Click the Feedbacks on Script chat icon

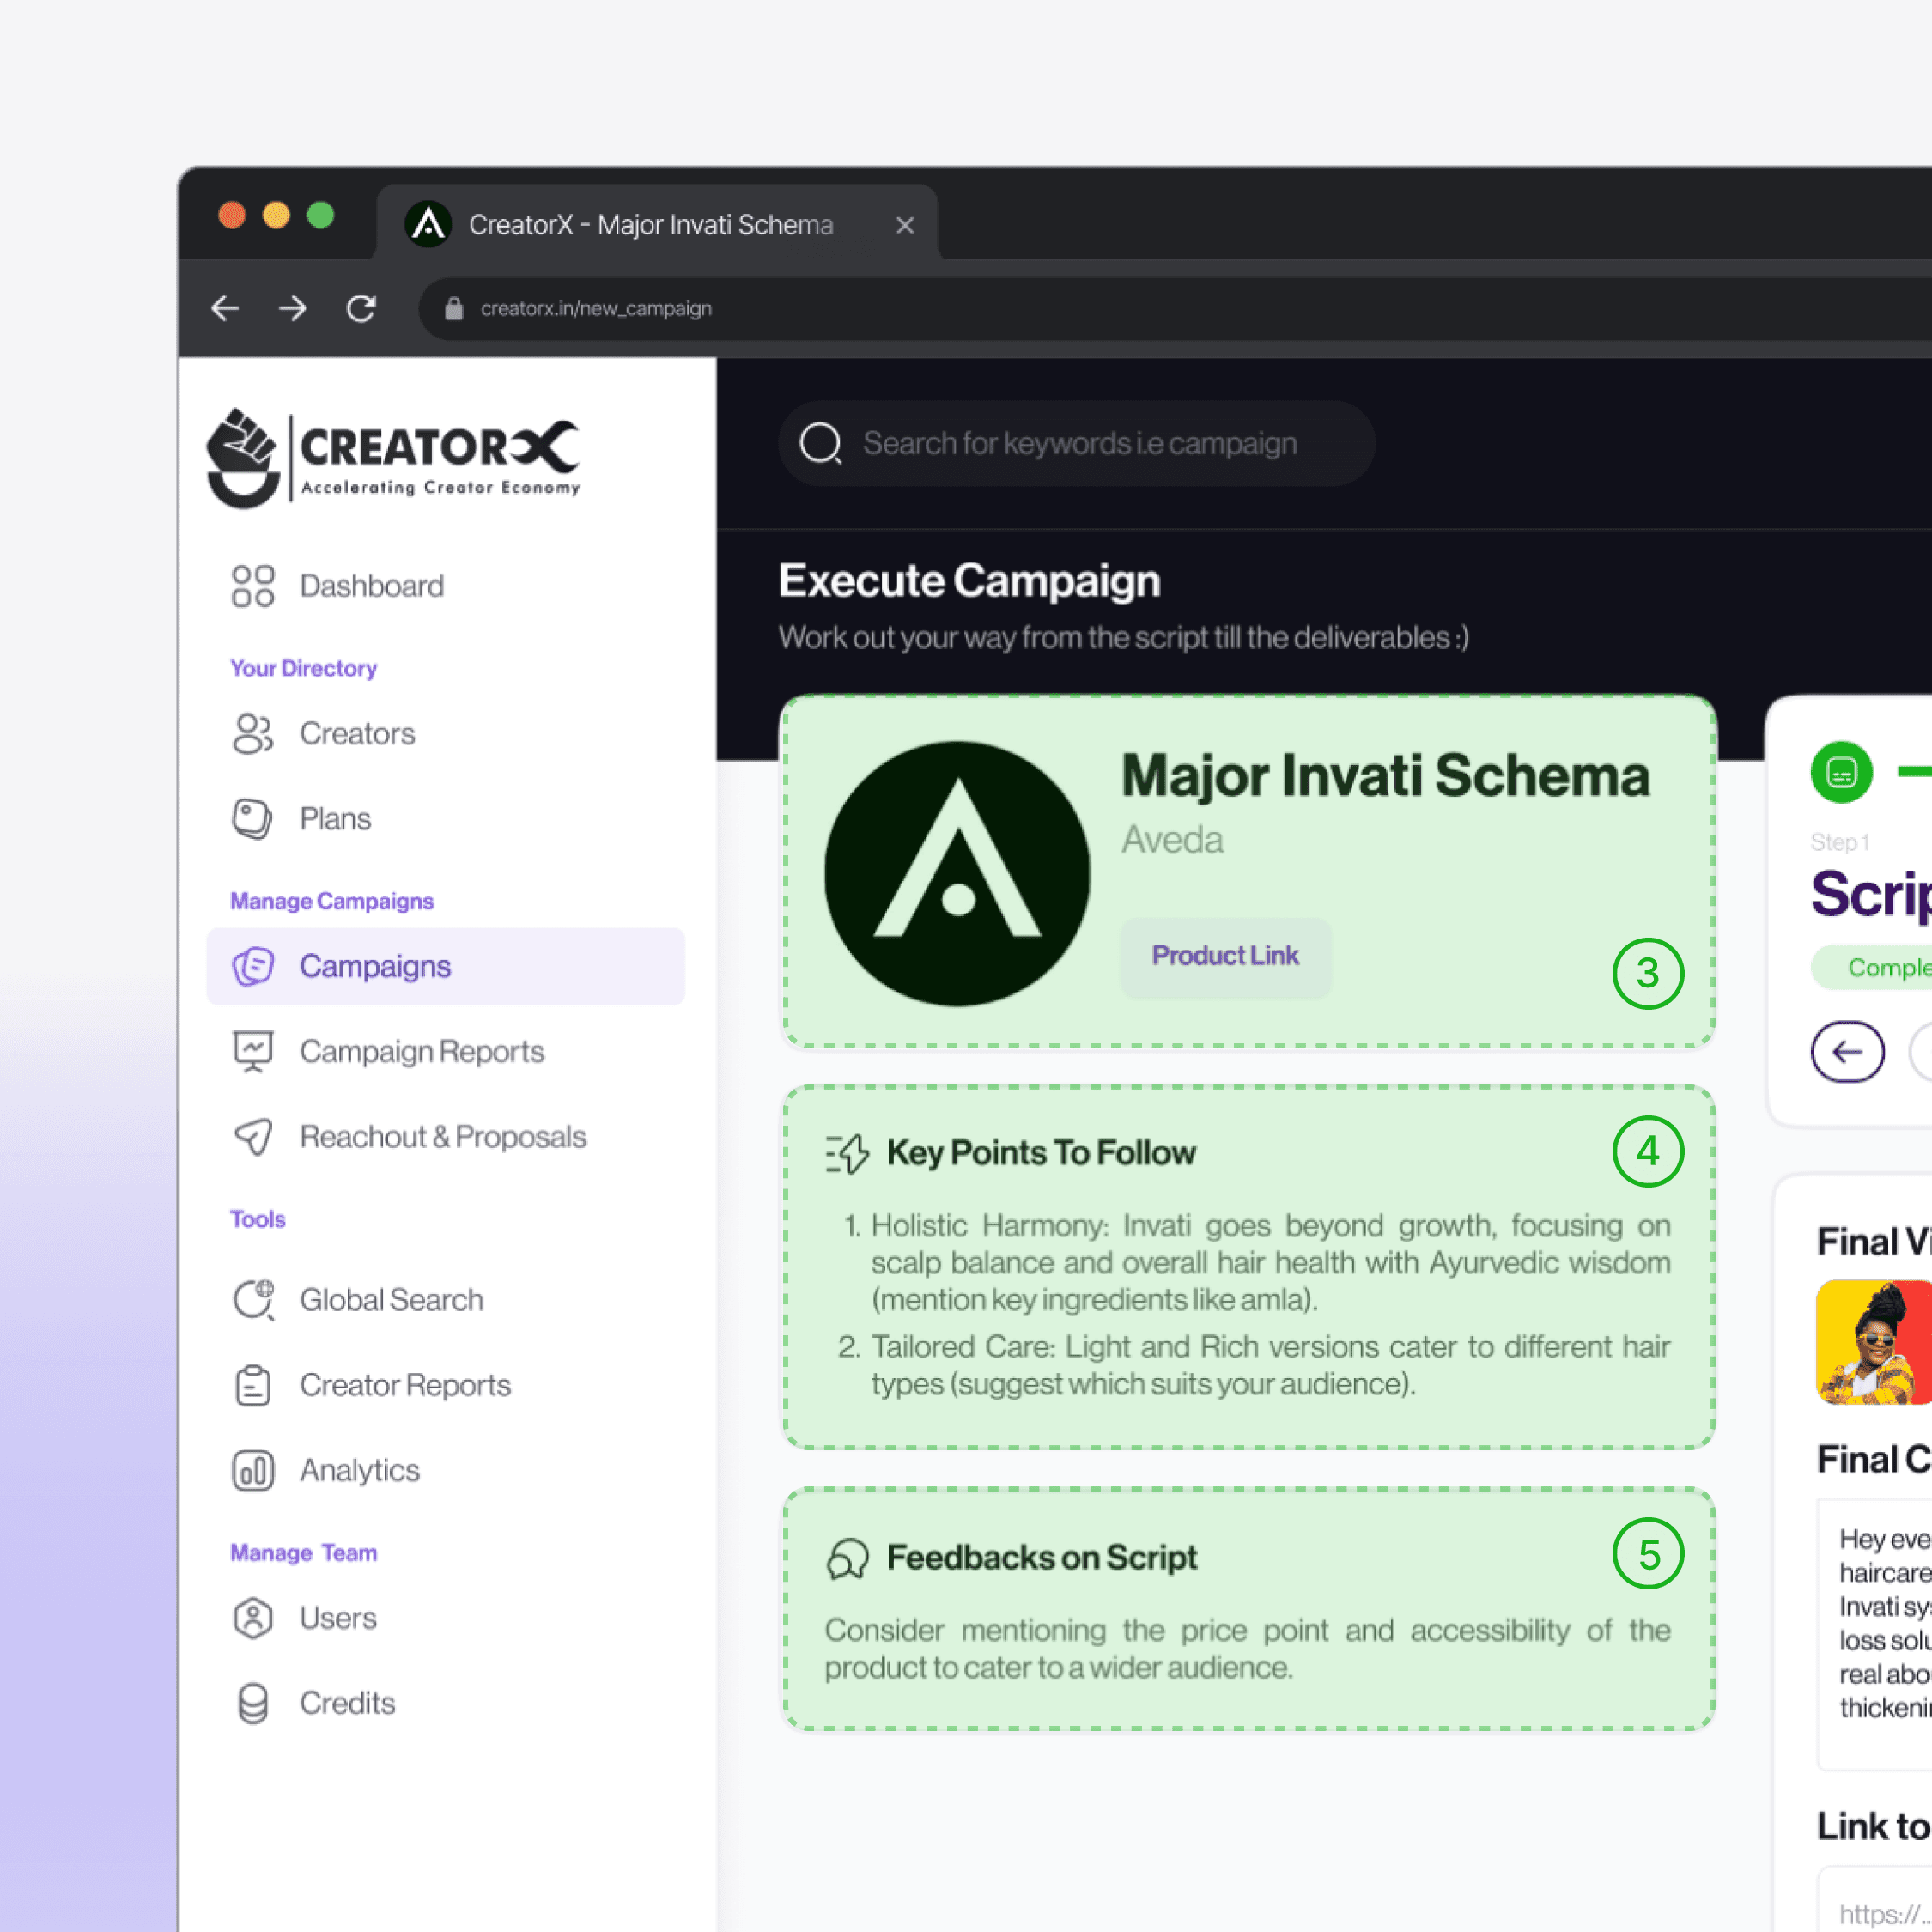click(847, 1558)
